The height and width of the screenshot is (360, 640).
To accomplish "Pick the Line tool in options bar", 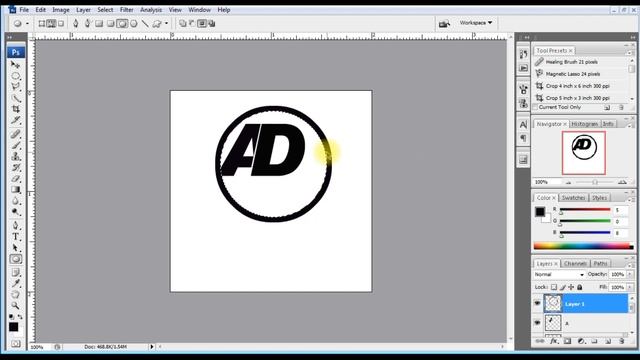I will click(x=145, y=24).
